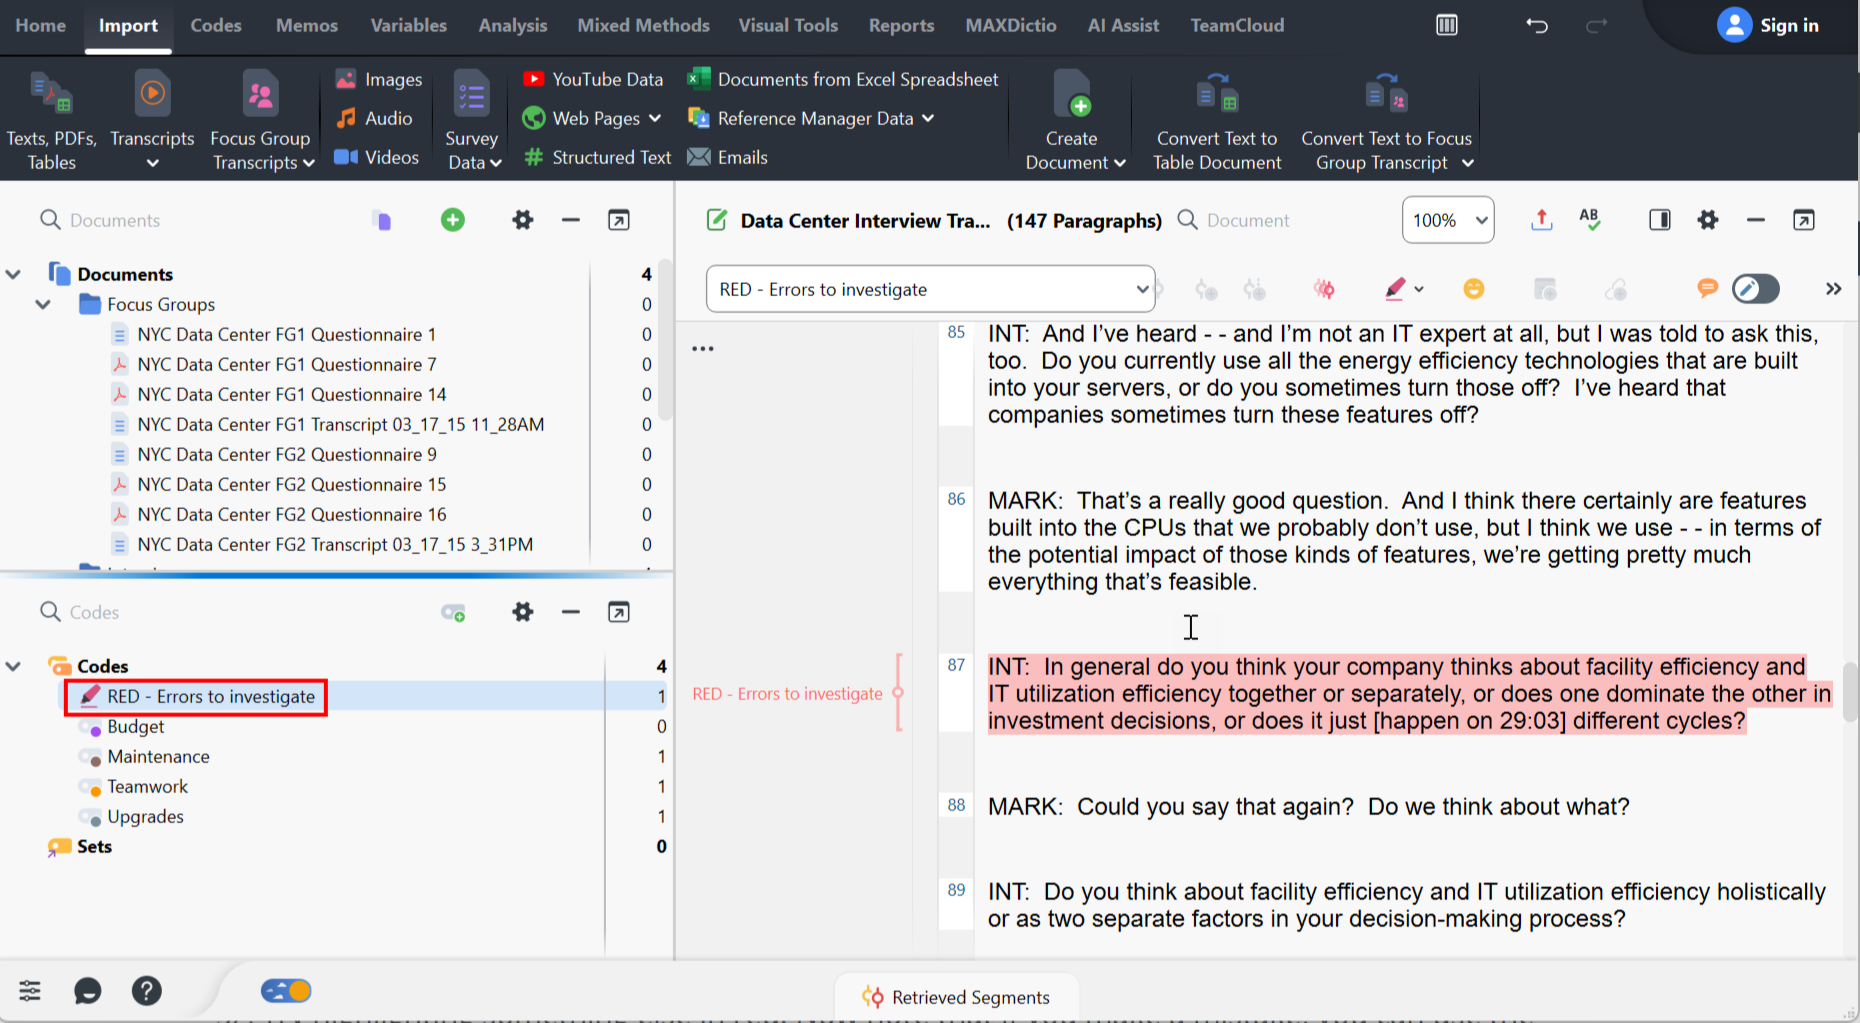
Task: Open the AI Assist tab
Action: point(1123,25)
